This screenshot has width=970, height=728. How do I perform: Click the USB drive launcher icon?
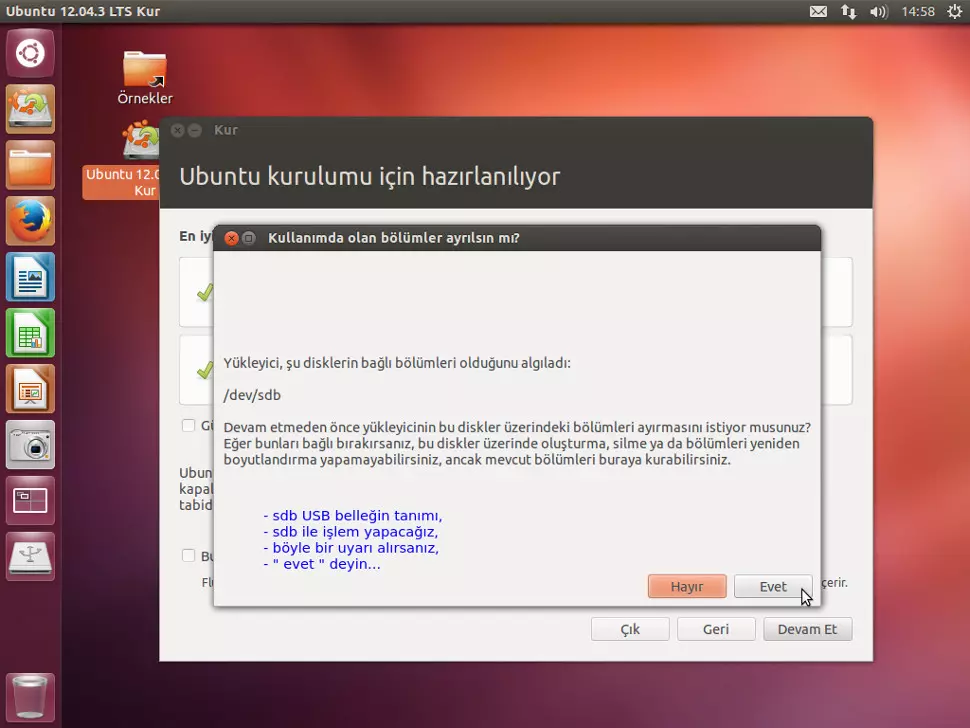coord(30,557)
